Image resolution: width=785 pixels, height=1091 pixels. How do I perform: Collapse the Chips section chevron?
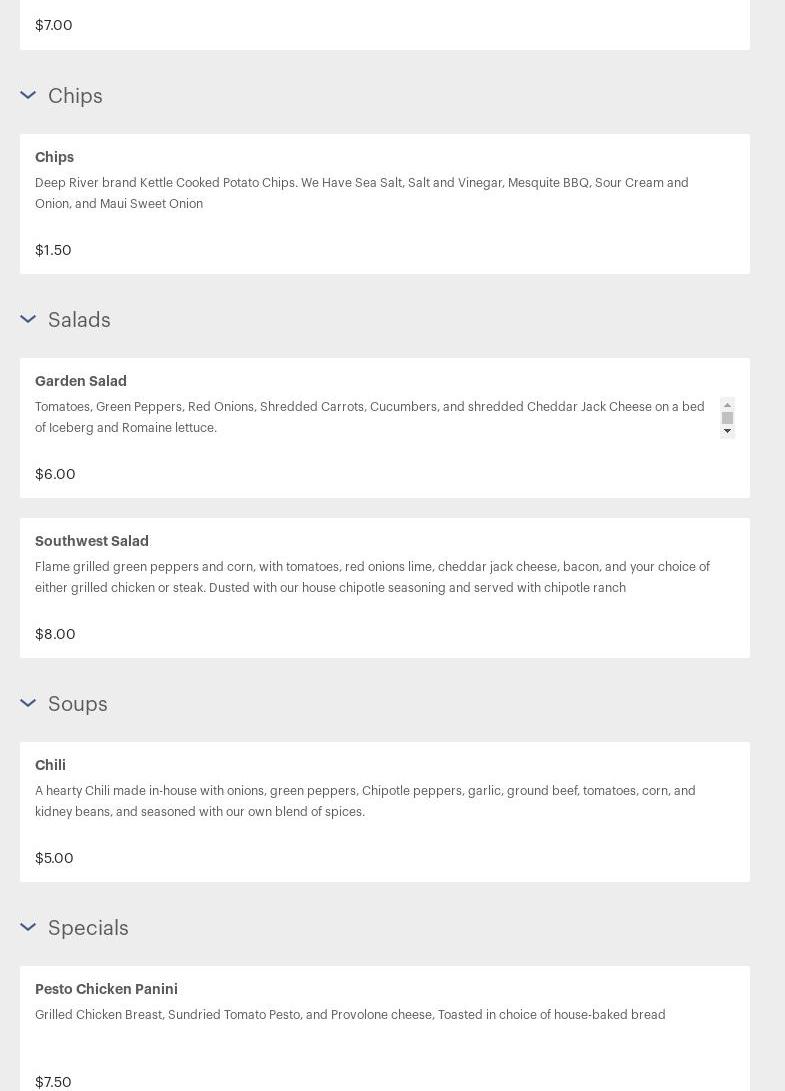click(x=28, y=96)
